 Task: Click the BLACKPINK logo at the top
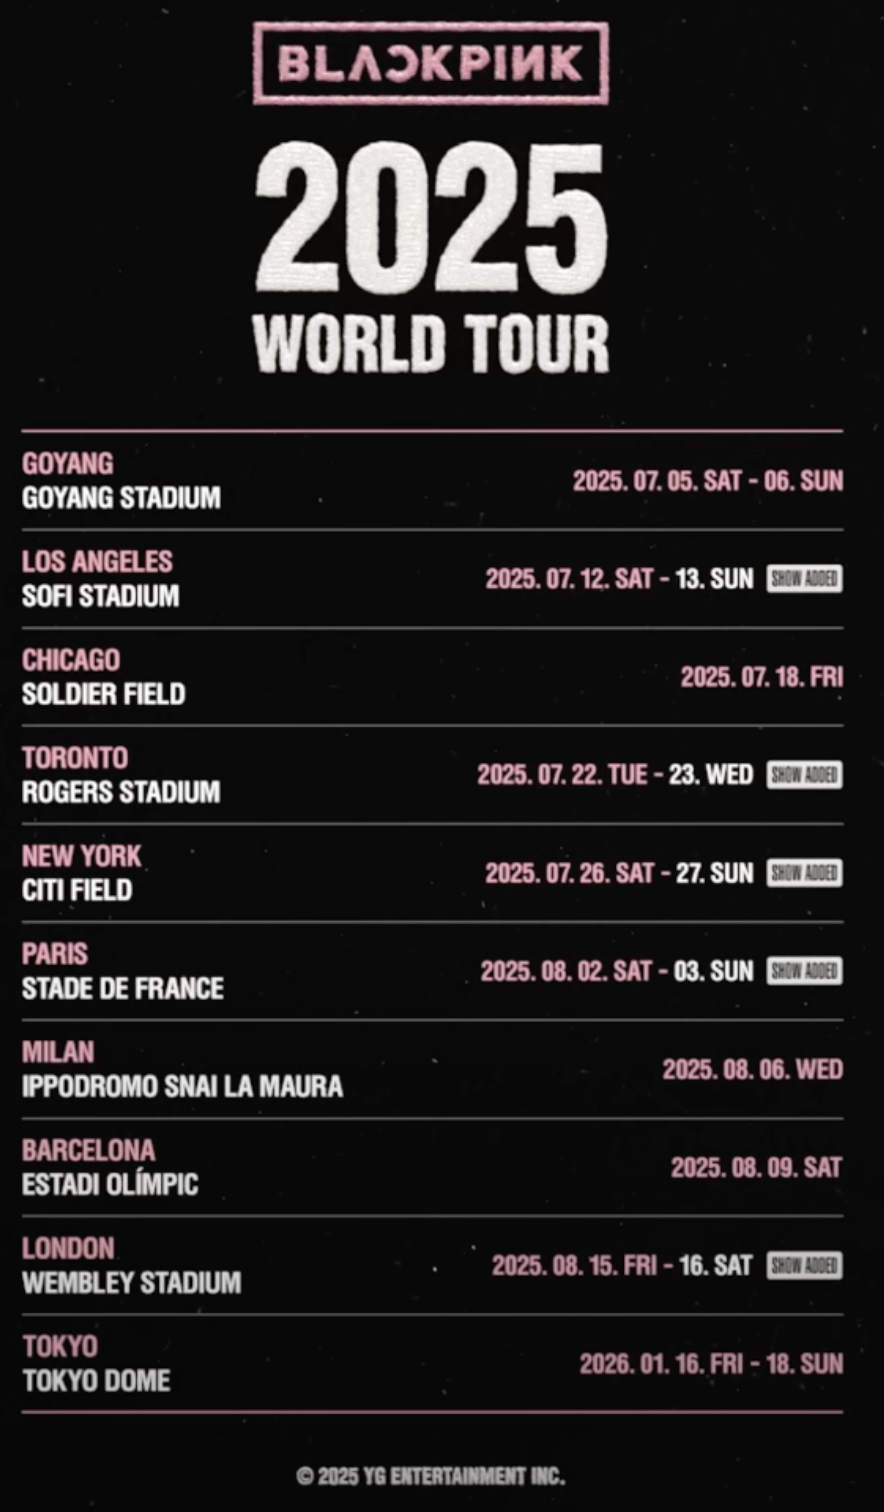tap(431, 63)
